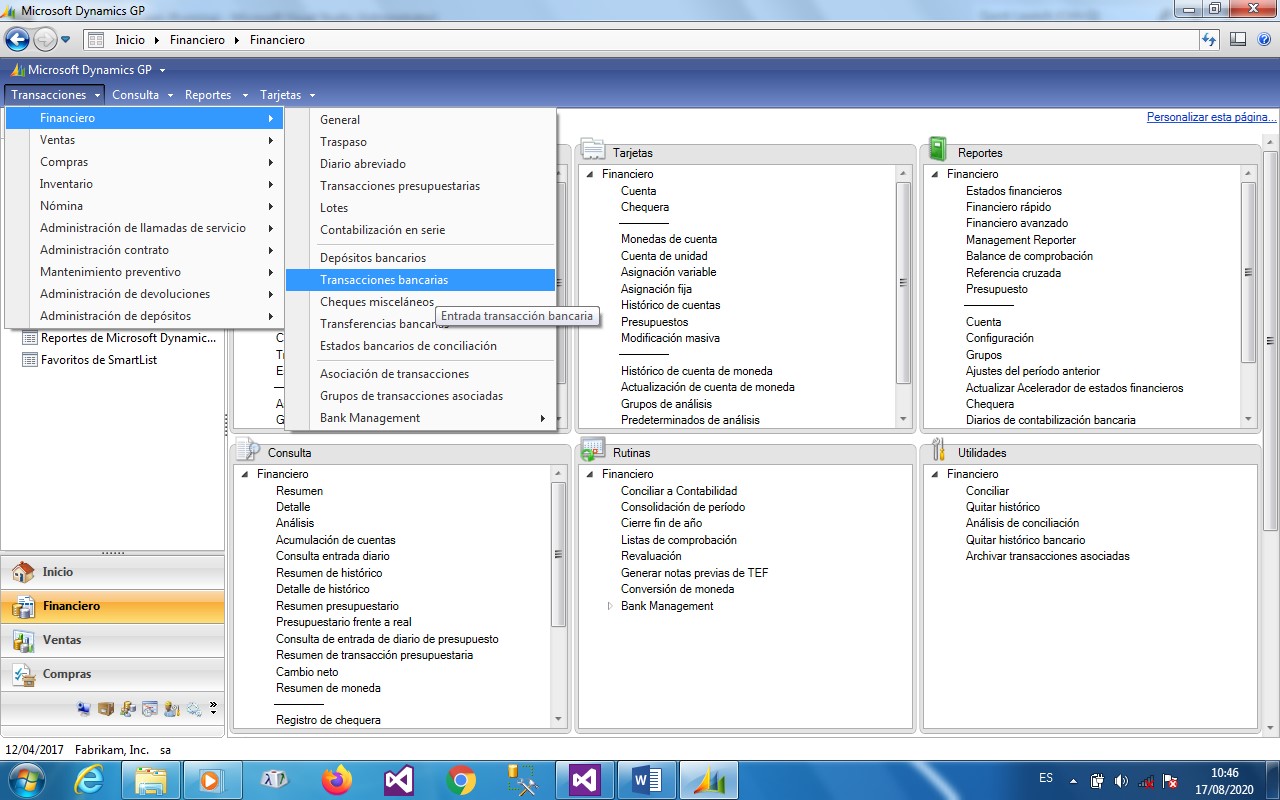Choose Depósitos bancarios from Financiero submenu

point(421,258)
